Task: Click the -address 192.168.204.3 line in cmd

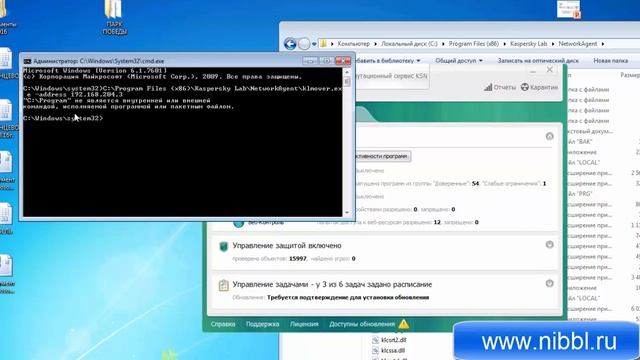Action: tap(75, 94)
